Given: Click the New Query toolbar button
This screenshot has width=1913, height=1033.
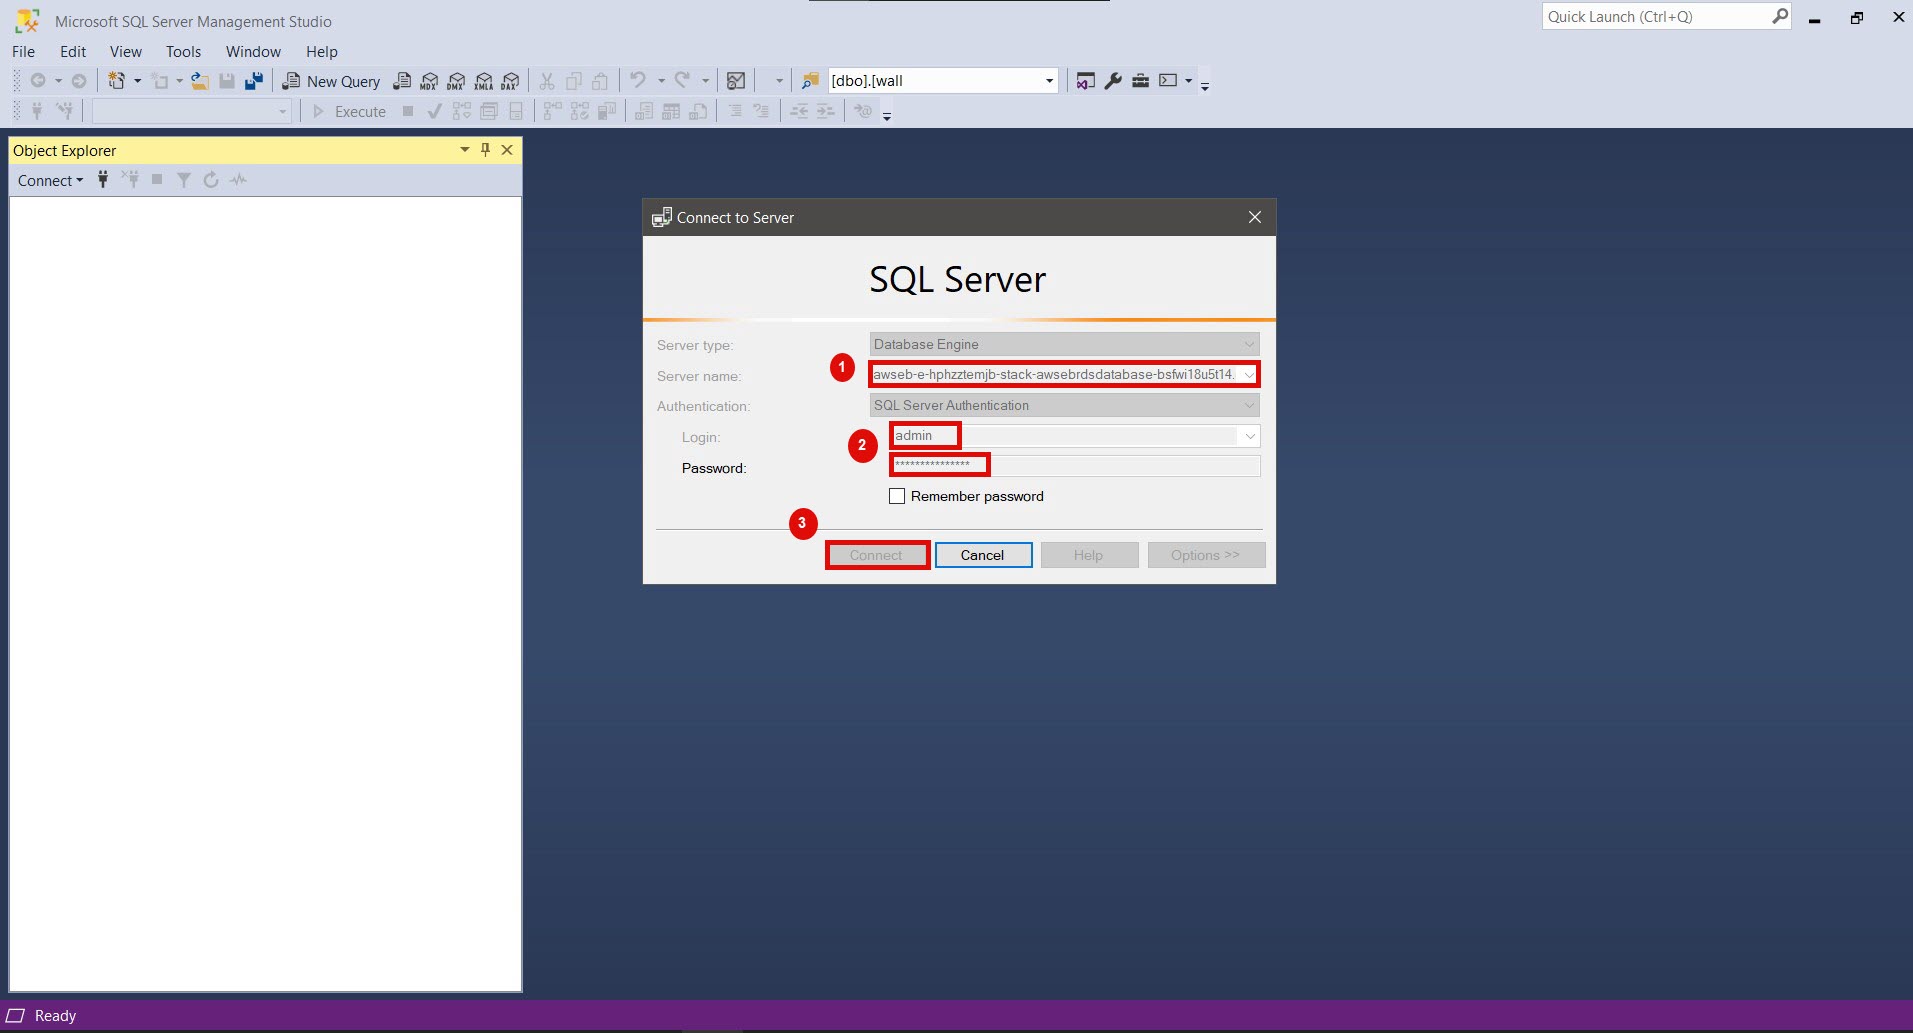Looking at the screenshot, I should click(x=332, y=81).
